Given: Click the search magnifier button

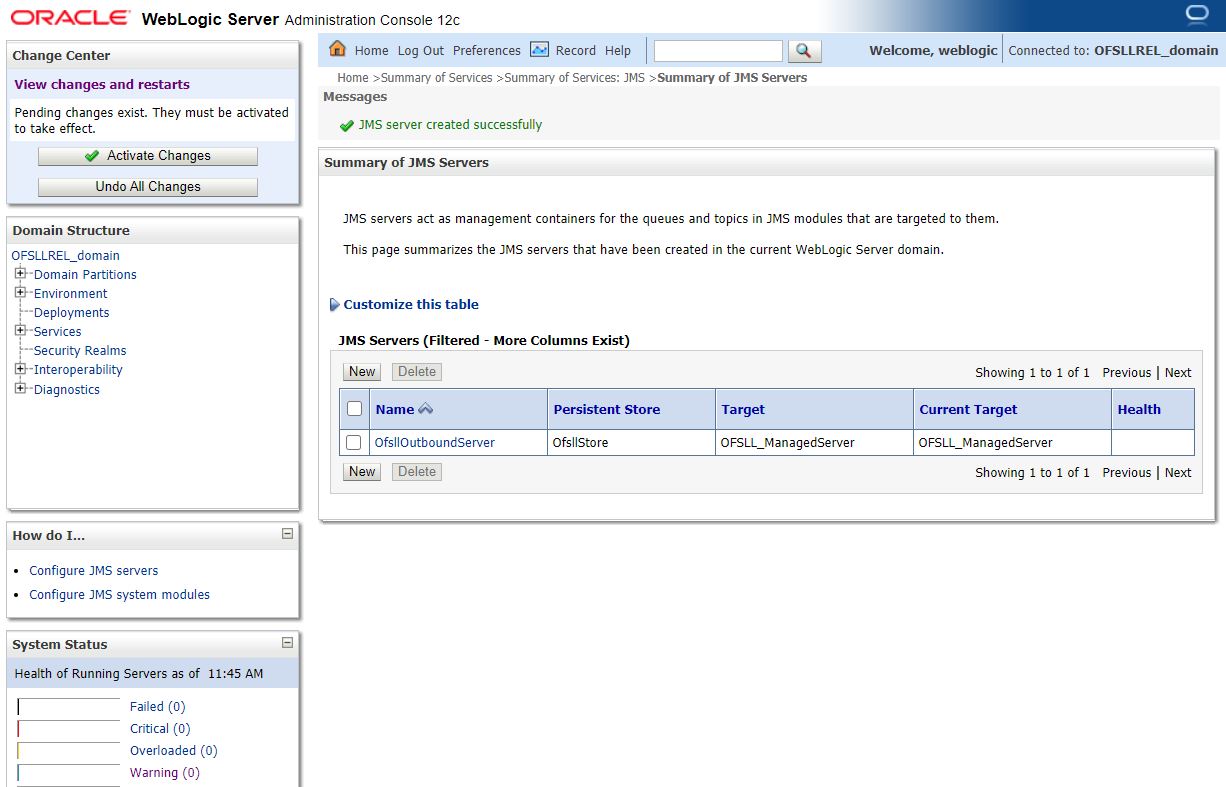Looking at the screenshot, I should 804,50.
